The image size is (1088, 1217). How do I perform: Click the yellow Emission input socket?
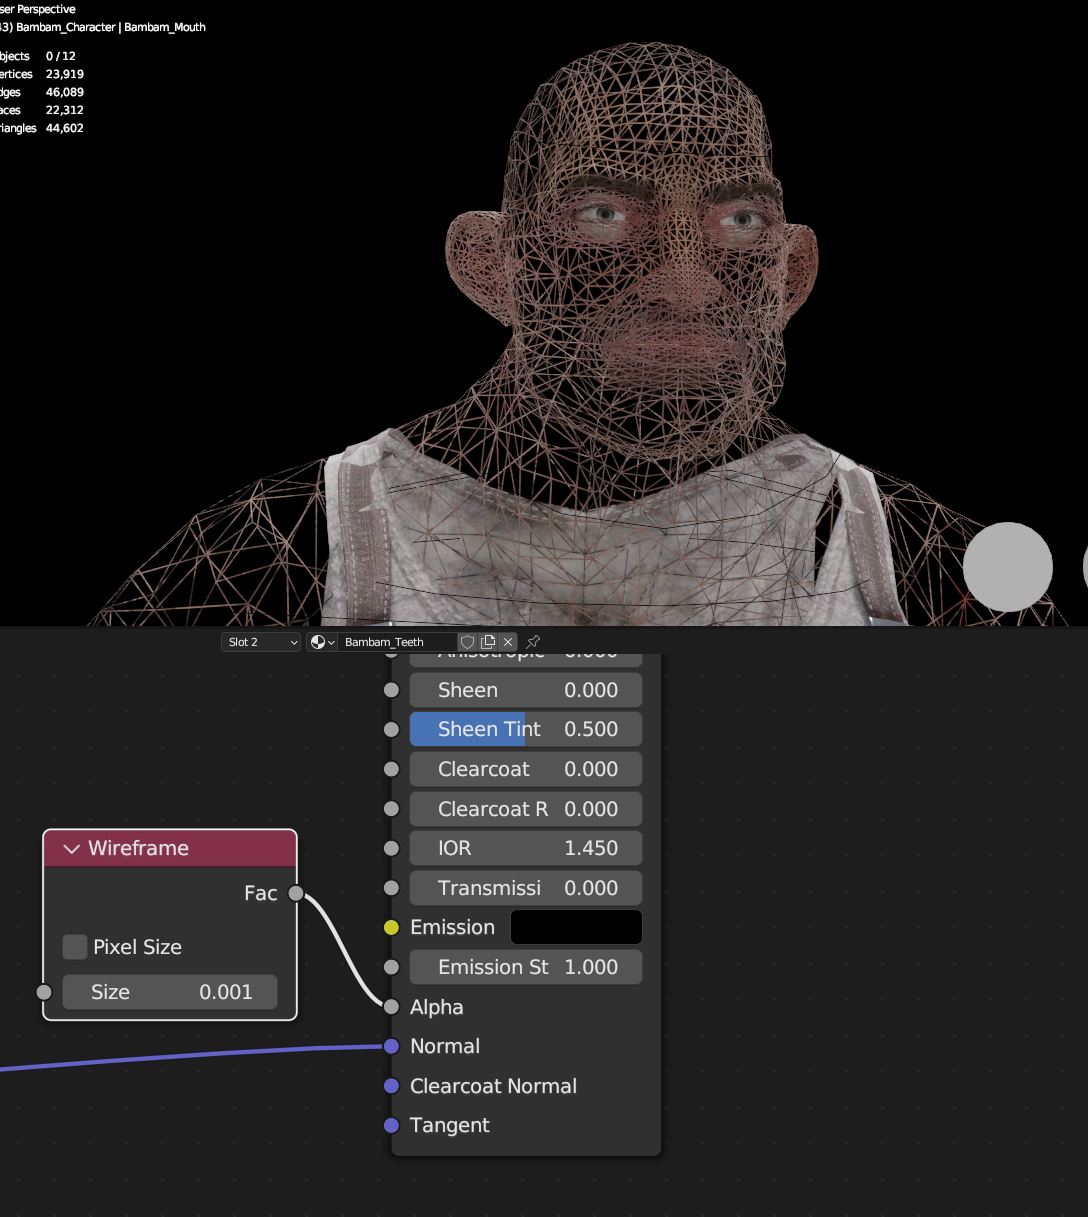click(x=392, y=927)
